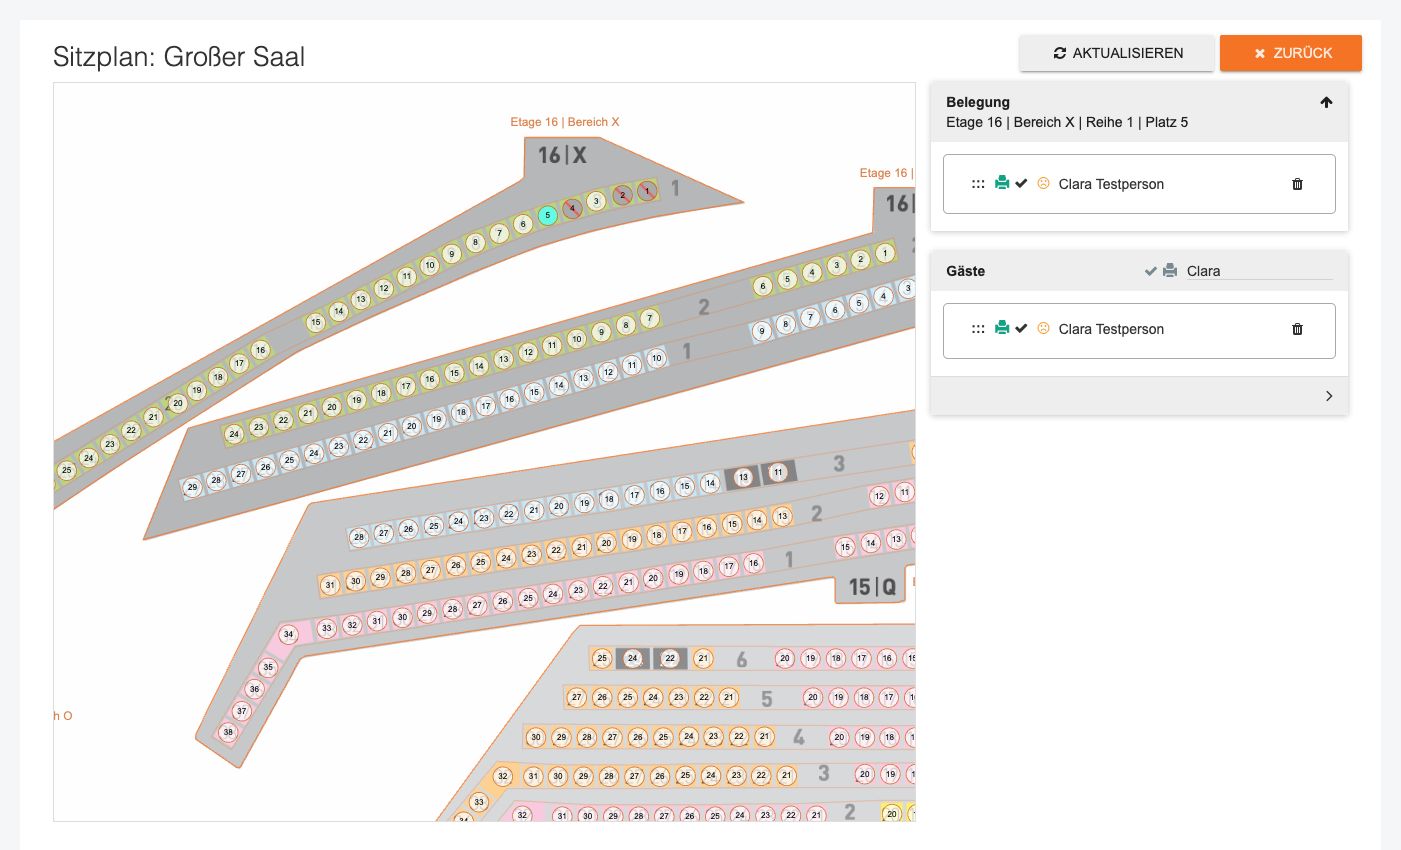
Task: Click the '15|Q' area heading on the map
Action: (873, 587)
